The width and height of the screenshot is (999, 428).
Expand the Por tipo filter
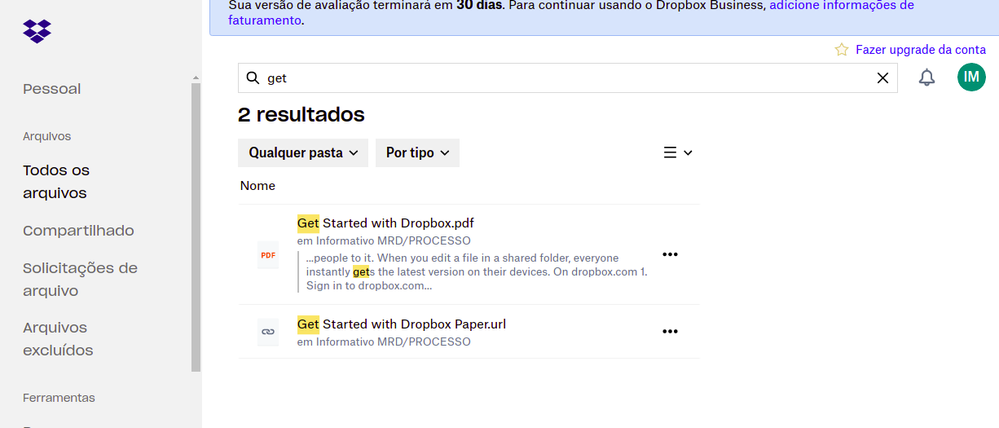click(x=417, y=153)
